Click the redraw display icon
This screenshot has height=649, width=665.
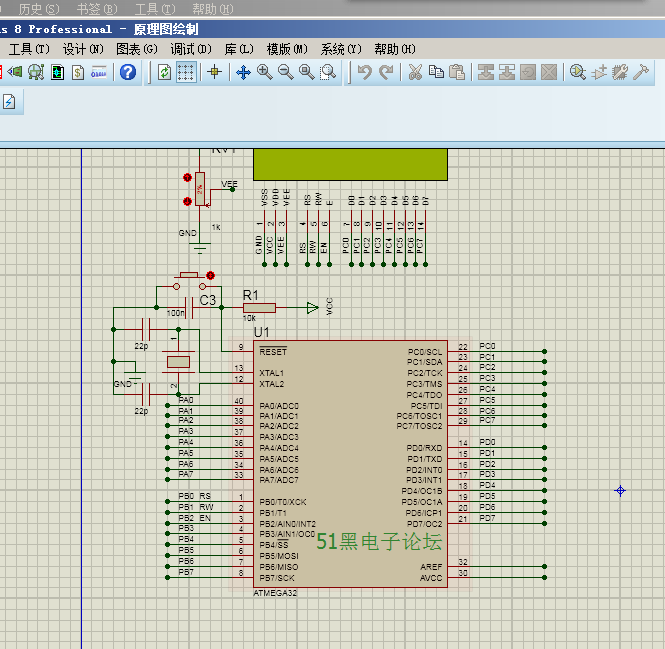(165, 72)
